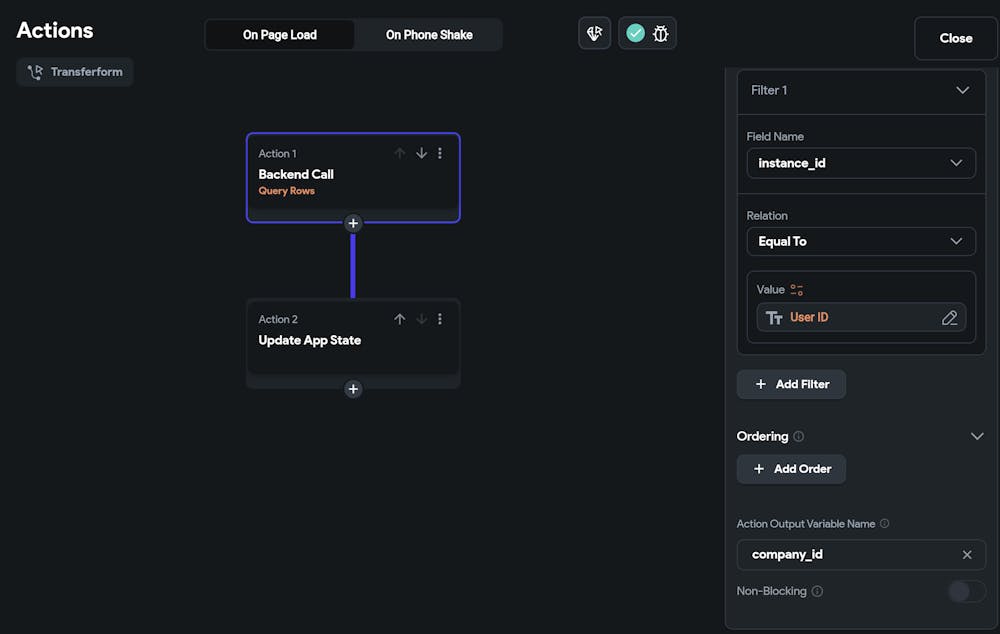
Task: Collapse the Ordering section chevron
Action: pos(977,436)
